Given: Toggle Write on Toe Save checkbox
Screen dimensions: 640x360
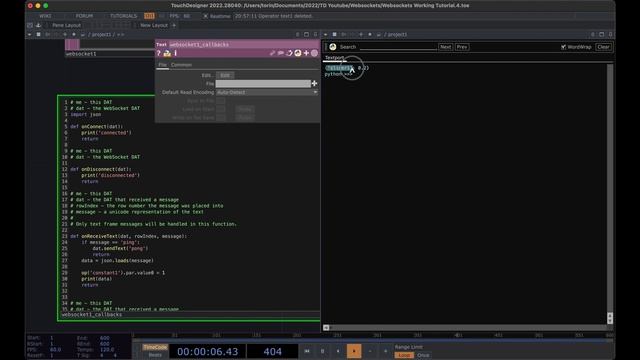Looking at the screenshot, I should click(x=220, y=118).
